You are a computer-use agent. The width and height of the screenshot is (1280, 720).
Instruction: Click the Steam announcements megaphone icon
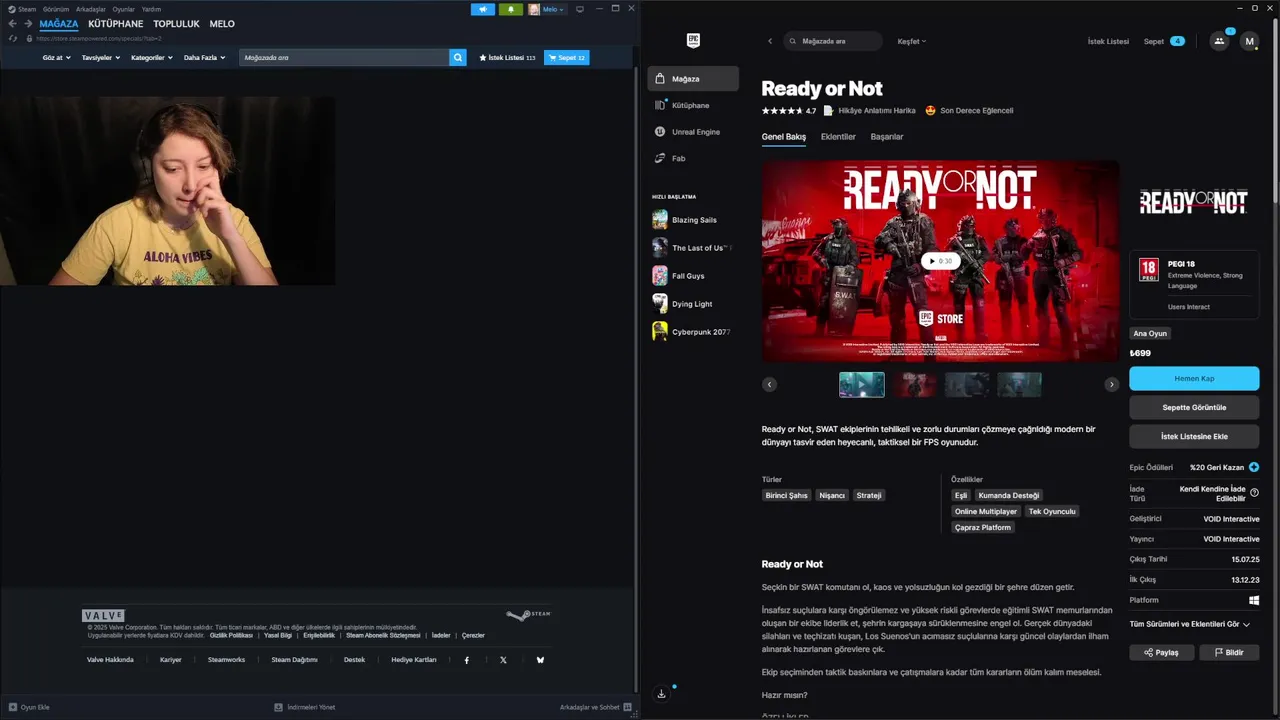(x=482, y=9)
